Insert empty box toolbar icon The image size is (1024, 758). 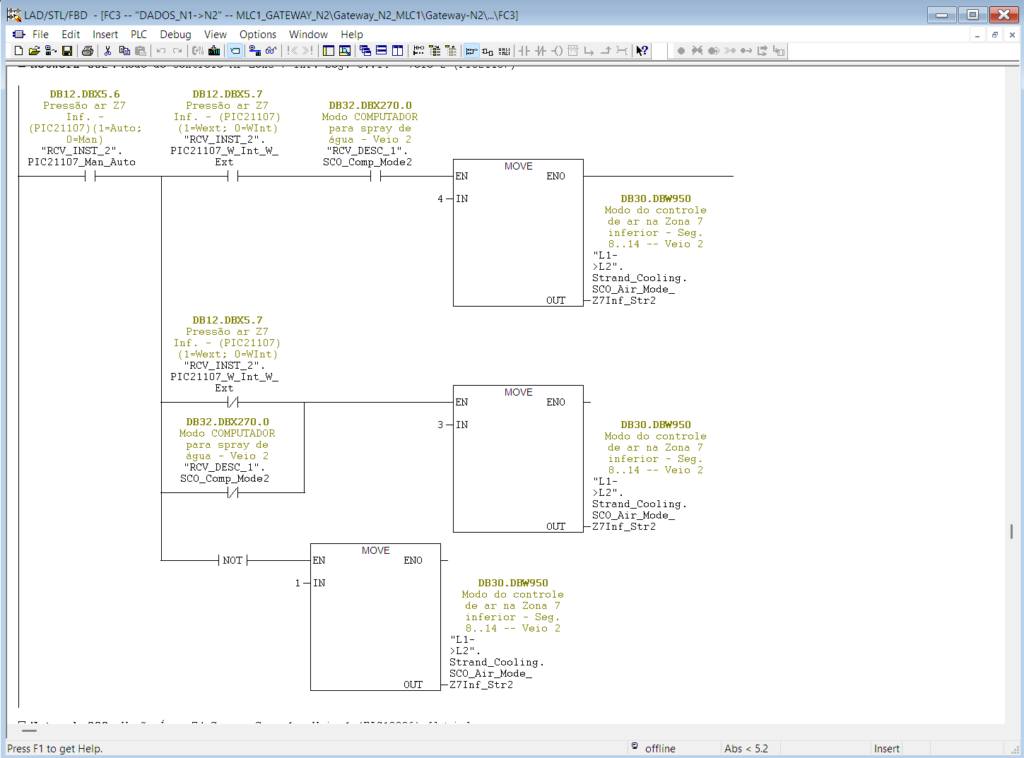pos(573,51)
